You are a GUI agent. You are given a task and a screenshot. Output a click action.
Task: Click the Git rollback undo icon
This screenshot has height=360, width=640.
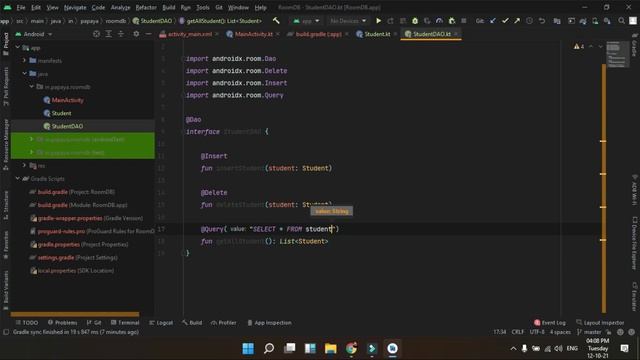click(x=542, y=20)
